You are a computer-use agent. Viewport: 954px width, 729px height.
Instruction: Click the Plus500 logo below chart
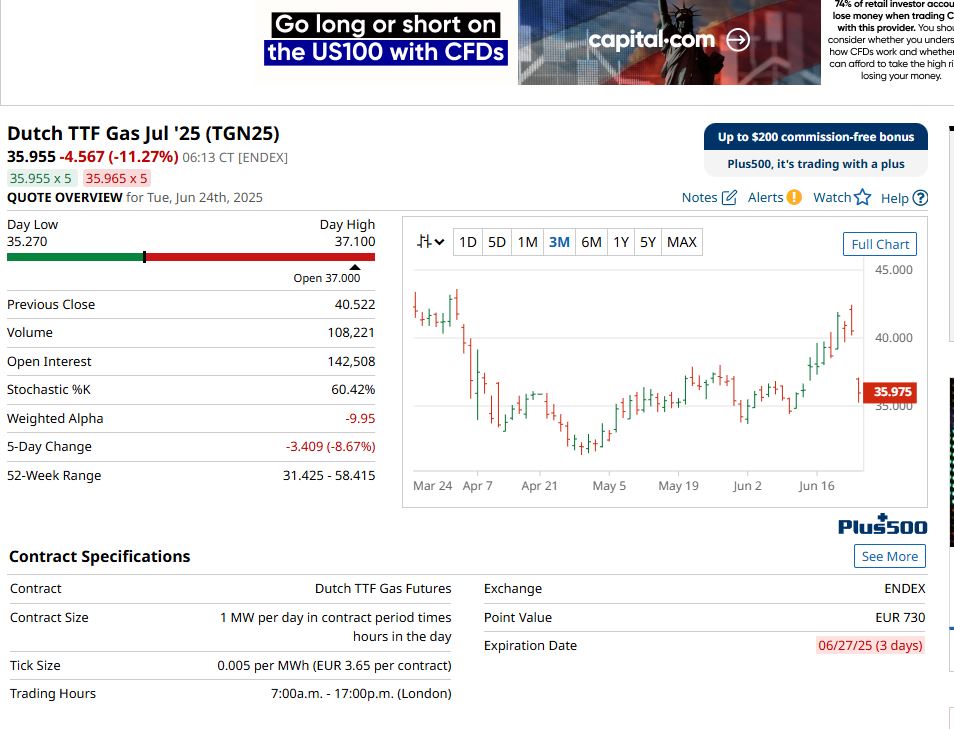coord(882,526)
